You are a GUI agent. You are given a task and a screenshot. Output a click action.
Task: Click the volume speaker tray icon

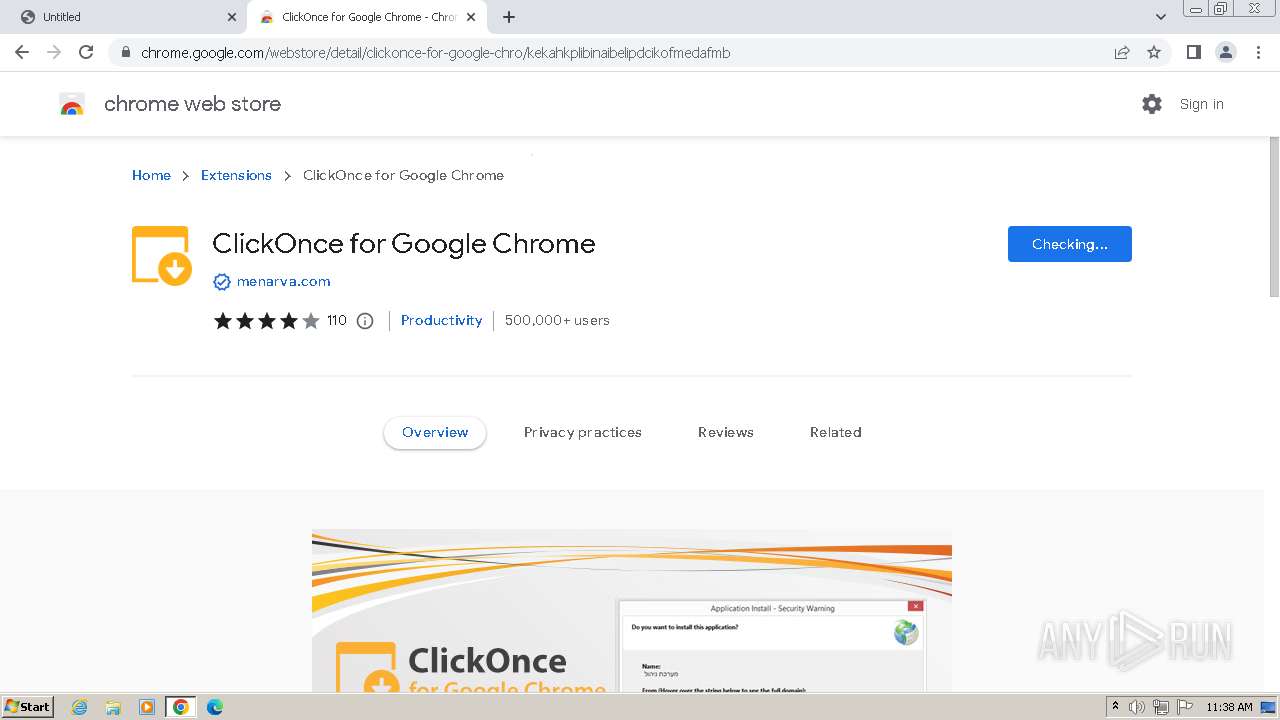coord(1137,707)
